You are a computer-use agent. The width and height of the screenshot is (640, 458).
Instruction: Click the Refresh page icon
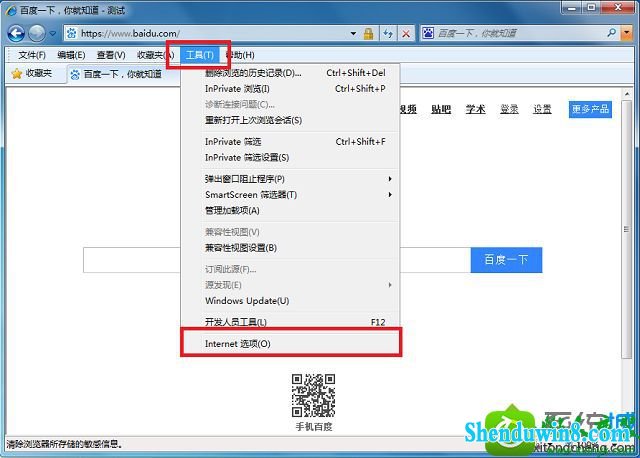click(x=388, y=33)
